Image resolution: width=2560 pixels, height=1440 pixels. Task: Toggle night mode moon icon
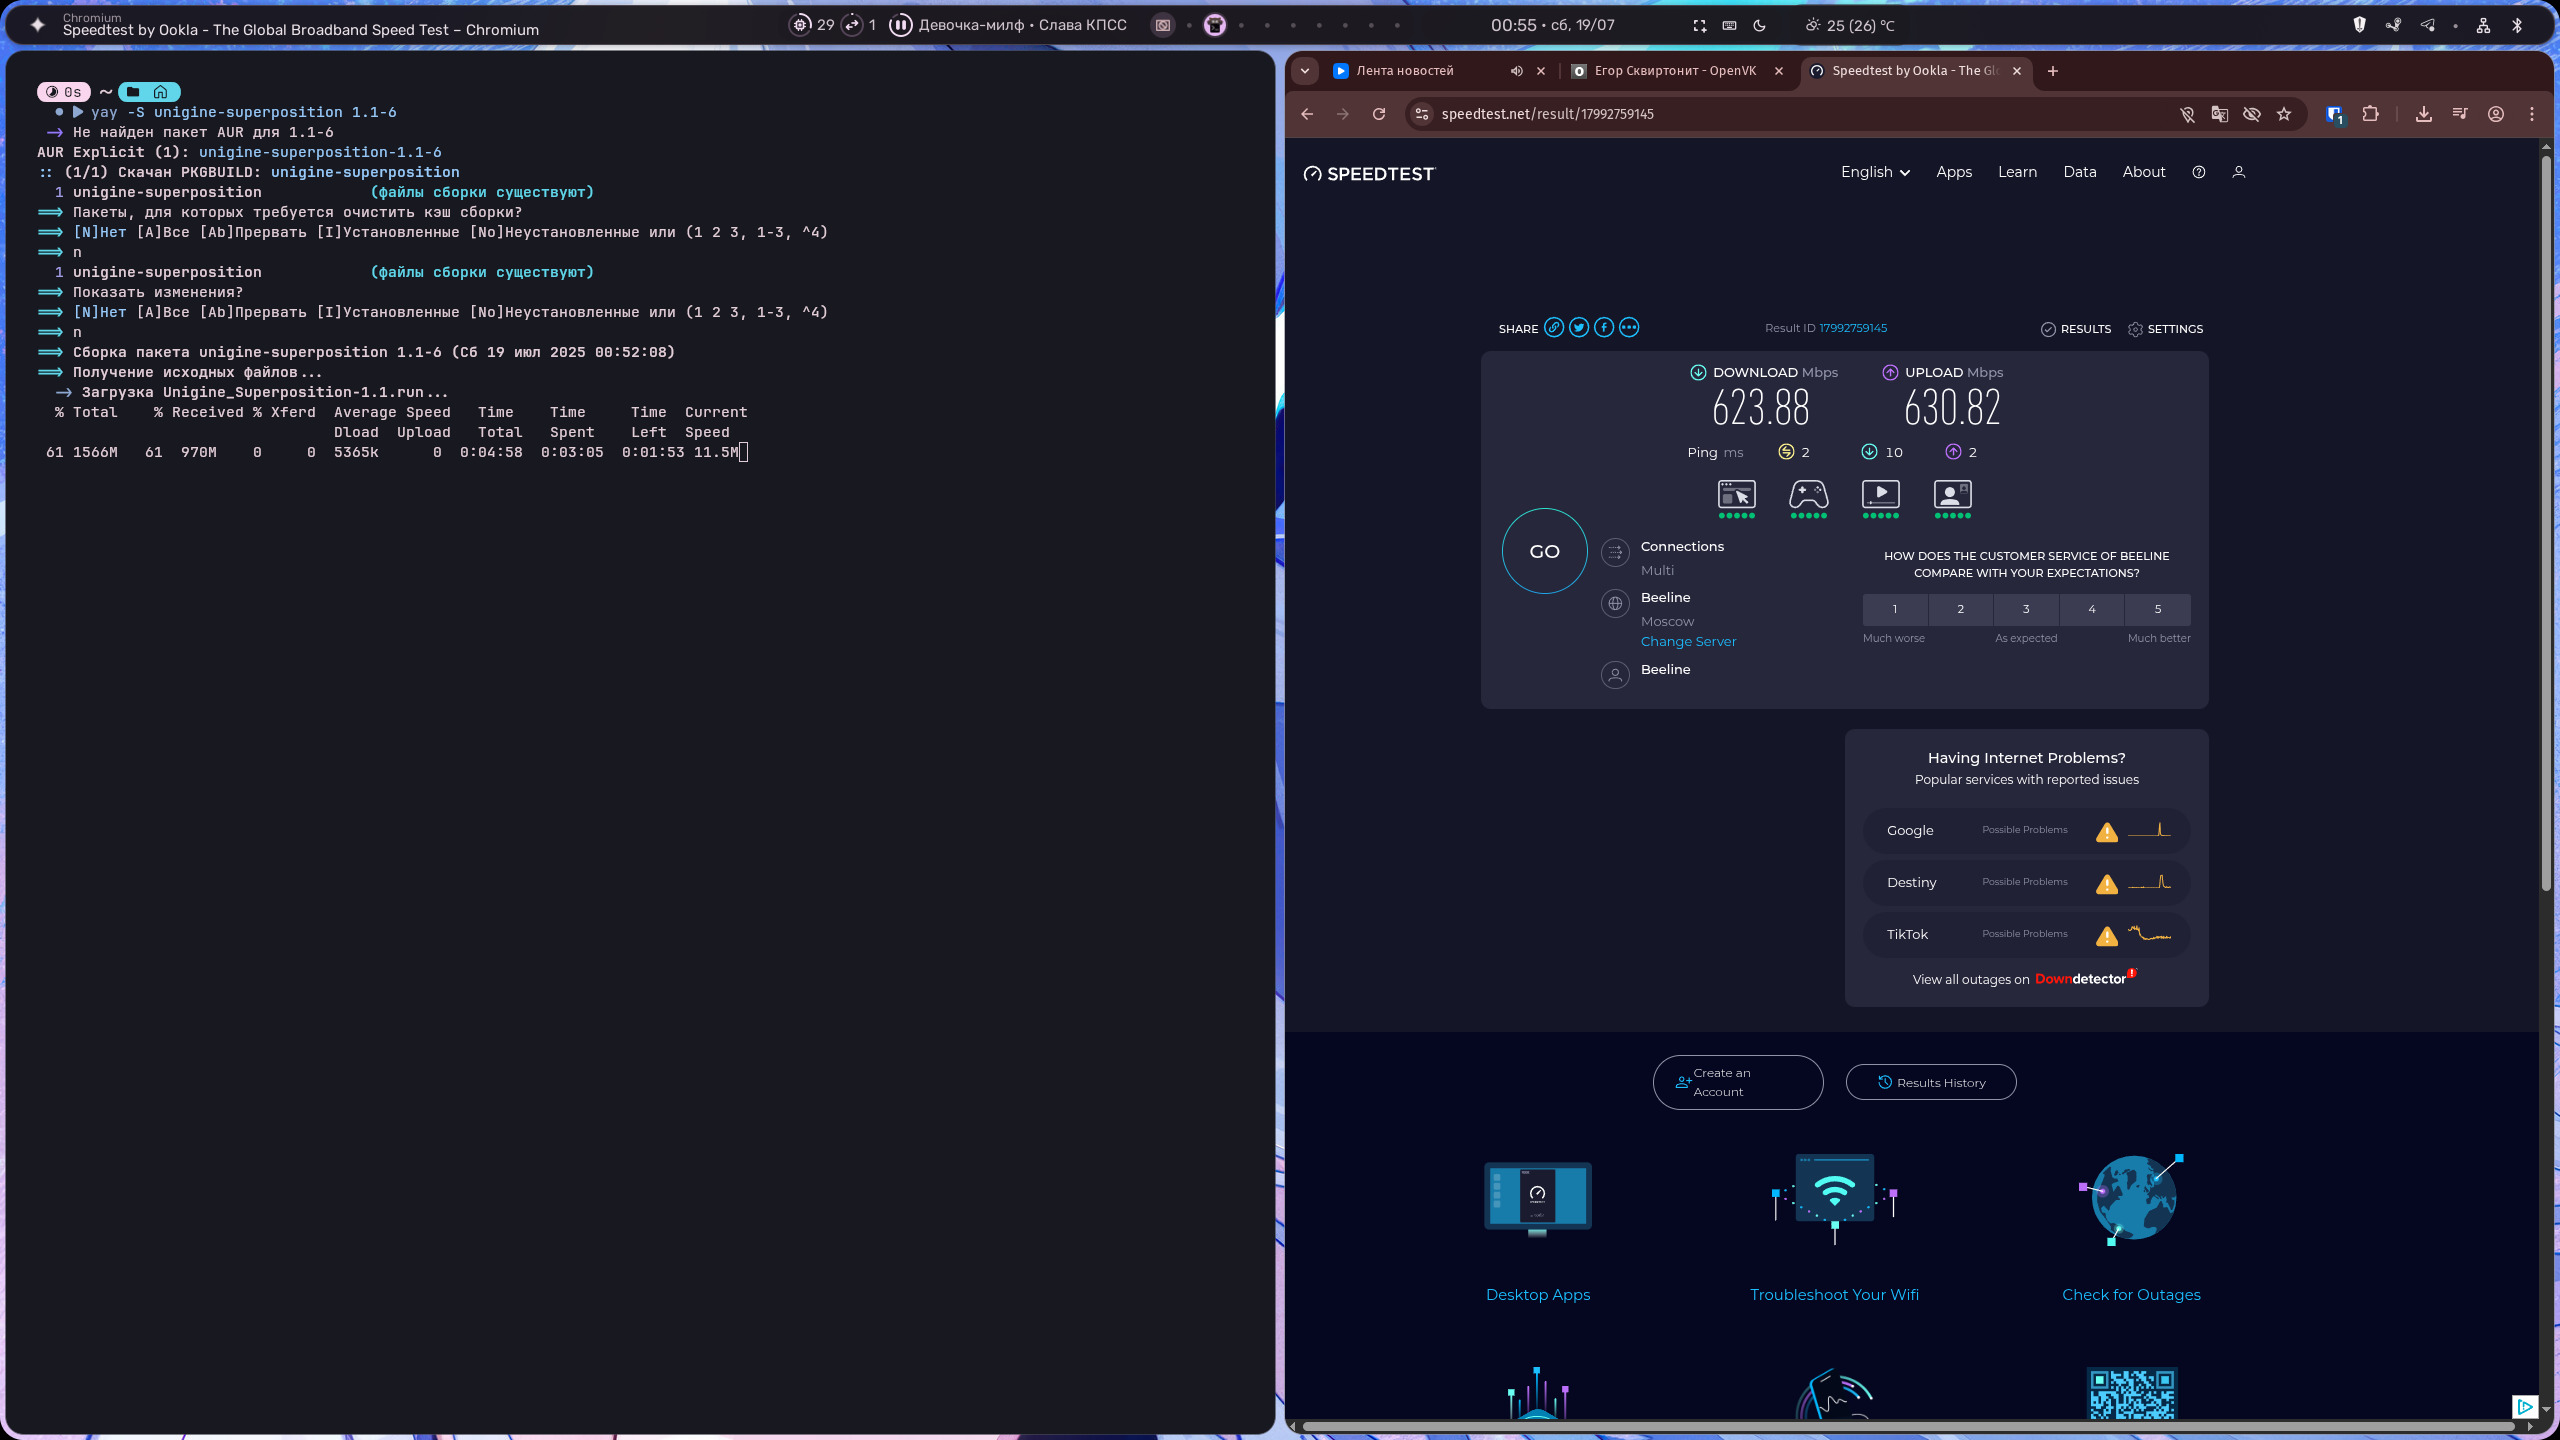click(x=1760, y=25)
